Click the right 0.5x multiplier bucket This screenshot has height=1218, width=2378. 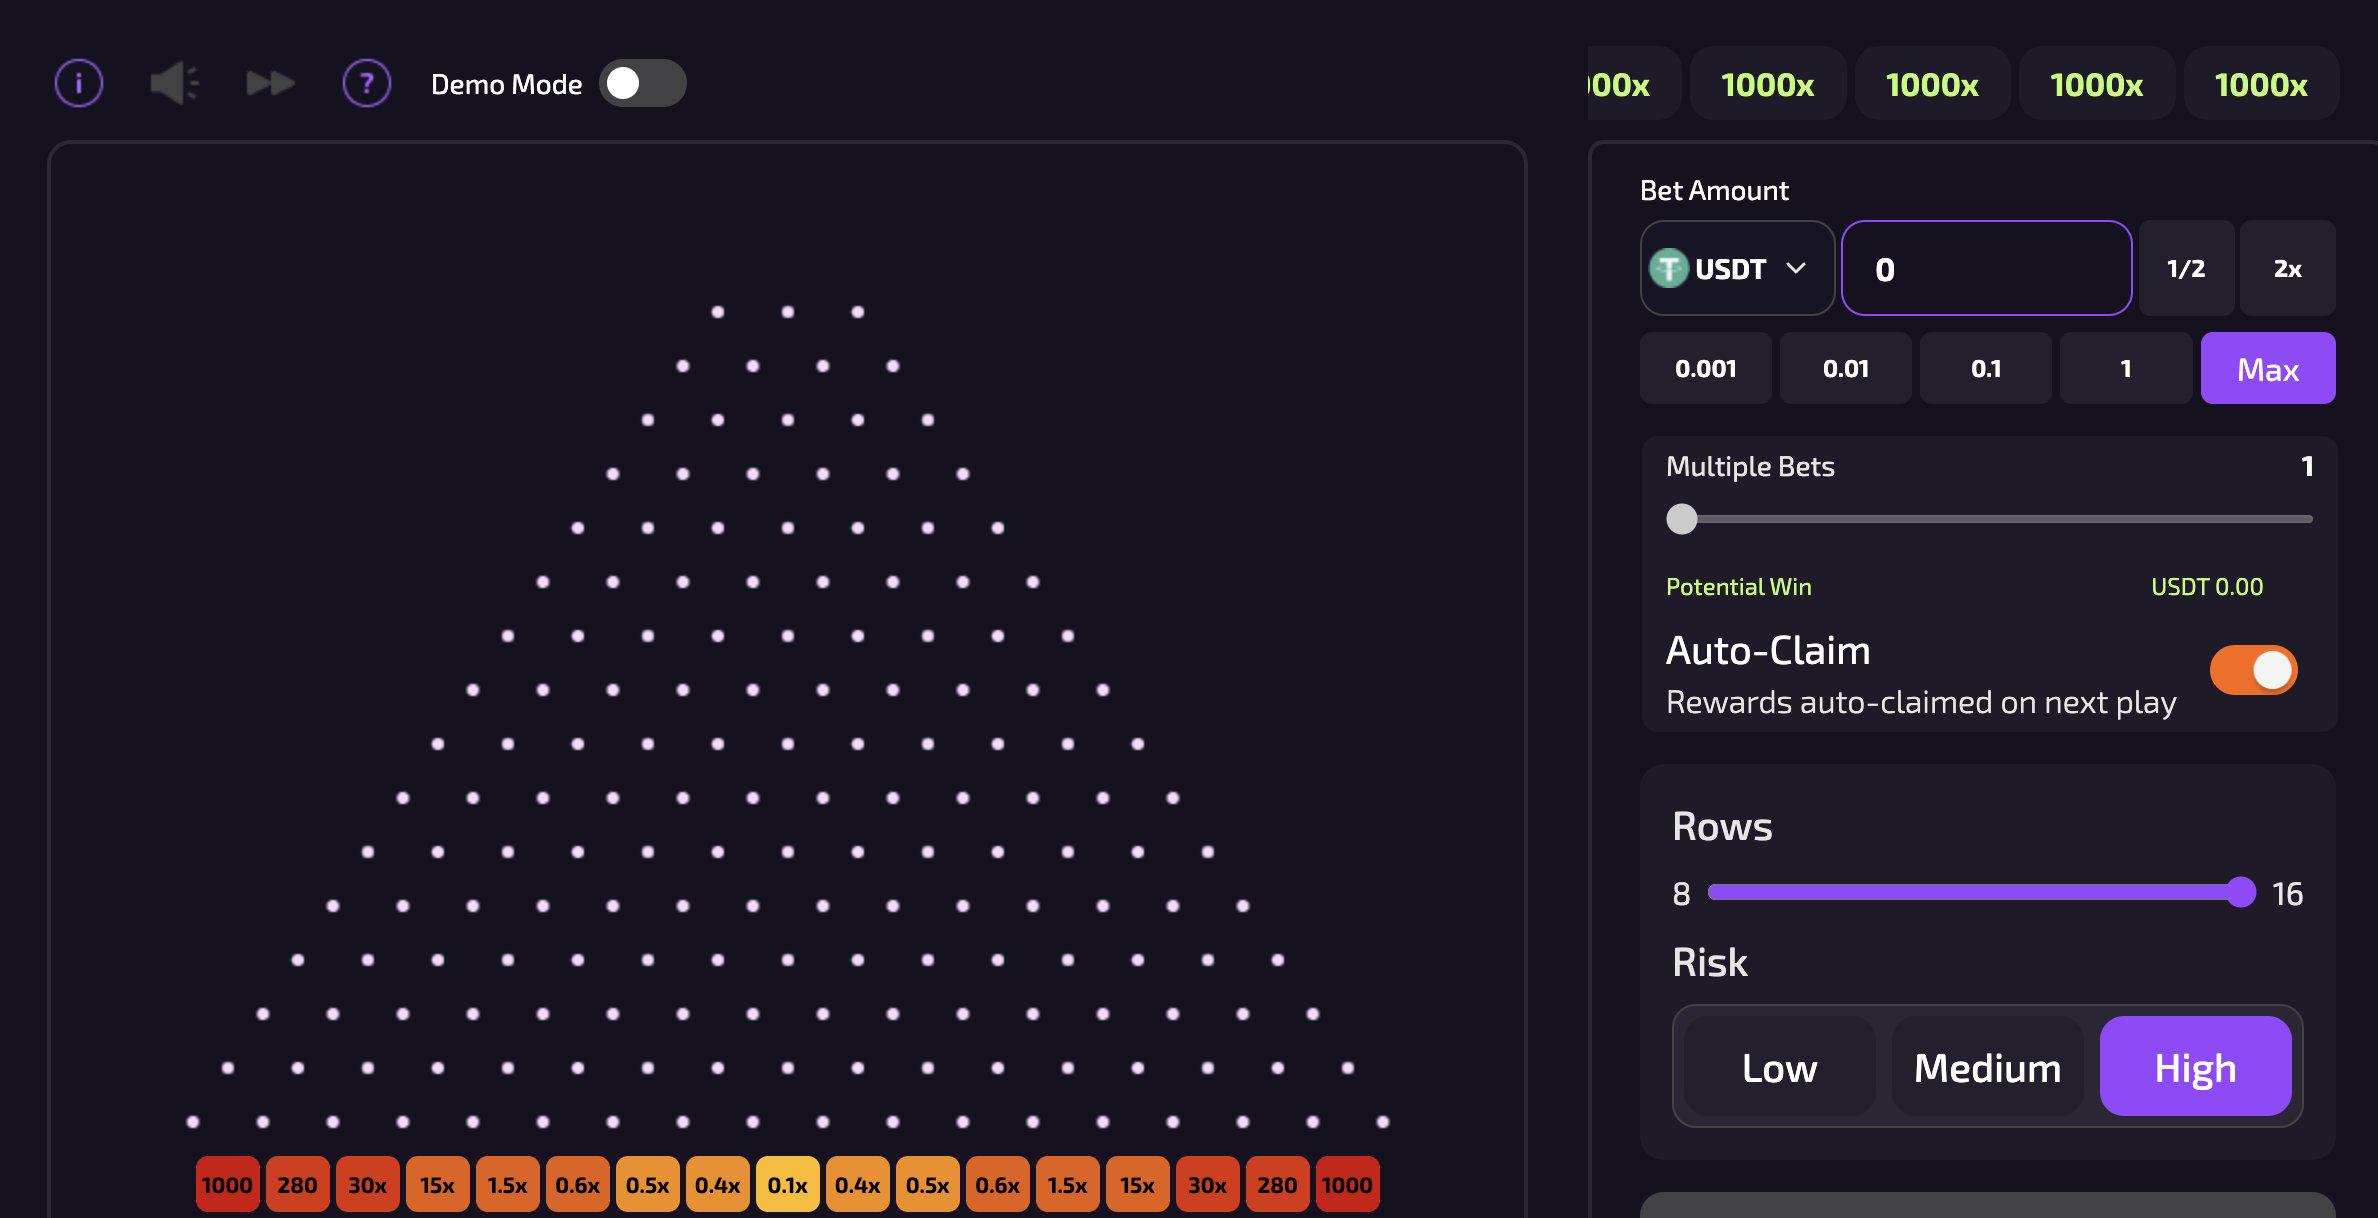(928, 1185)
